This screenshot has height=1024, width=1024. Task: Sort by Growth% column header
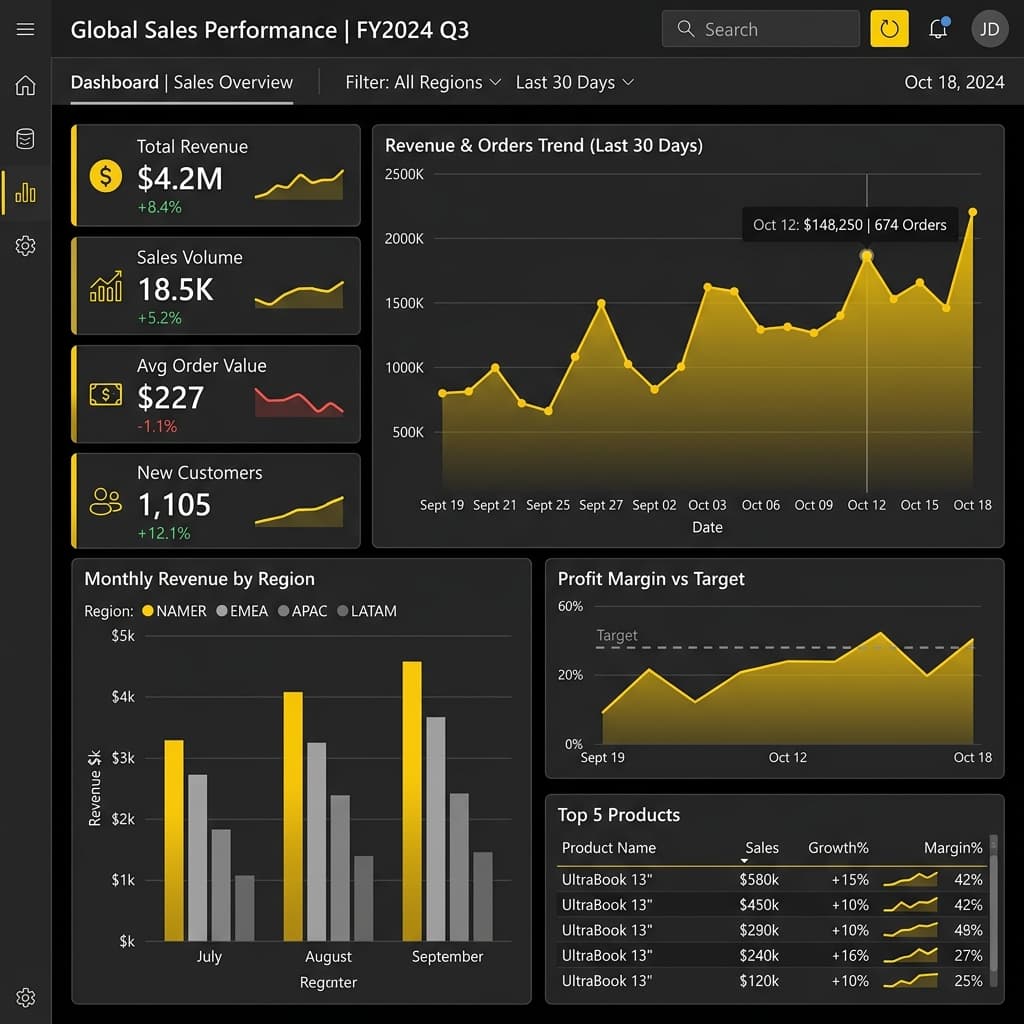tap(838, 848)
